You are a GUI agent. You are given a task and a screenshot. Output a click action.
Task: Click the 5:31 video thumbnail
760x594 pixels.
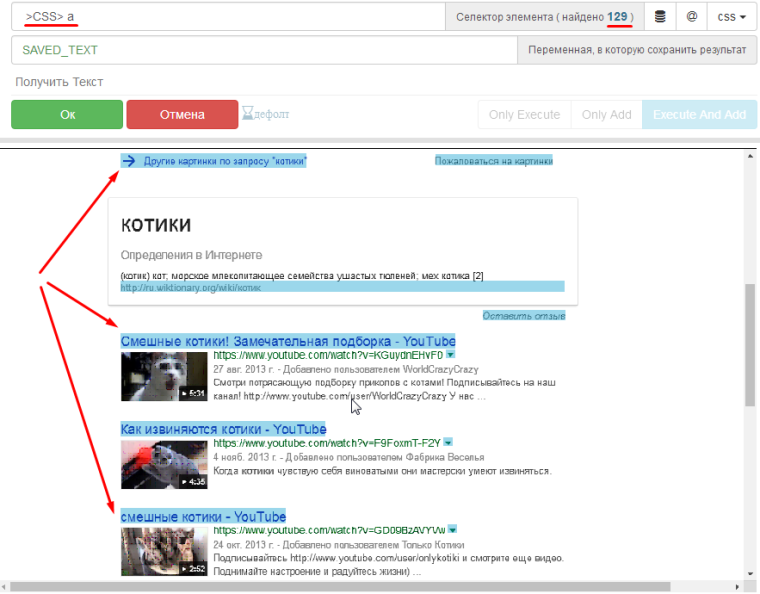(164, 376)
